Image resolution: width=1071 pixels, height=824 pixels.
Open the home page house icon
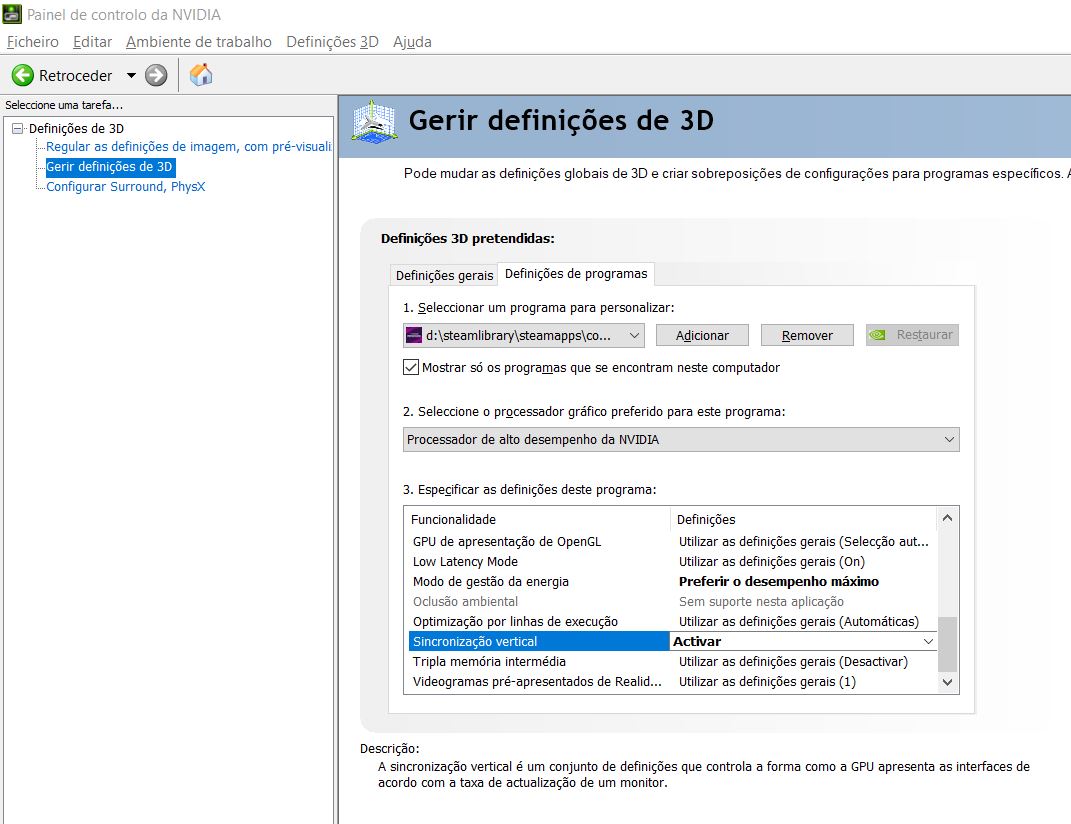201,75
